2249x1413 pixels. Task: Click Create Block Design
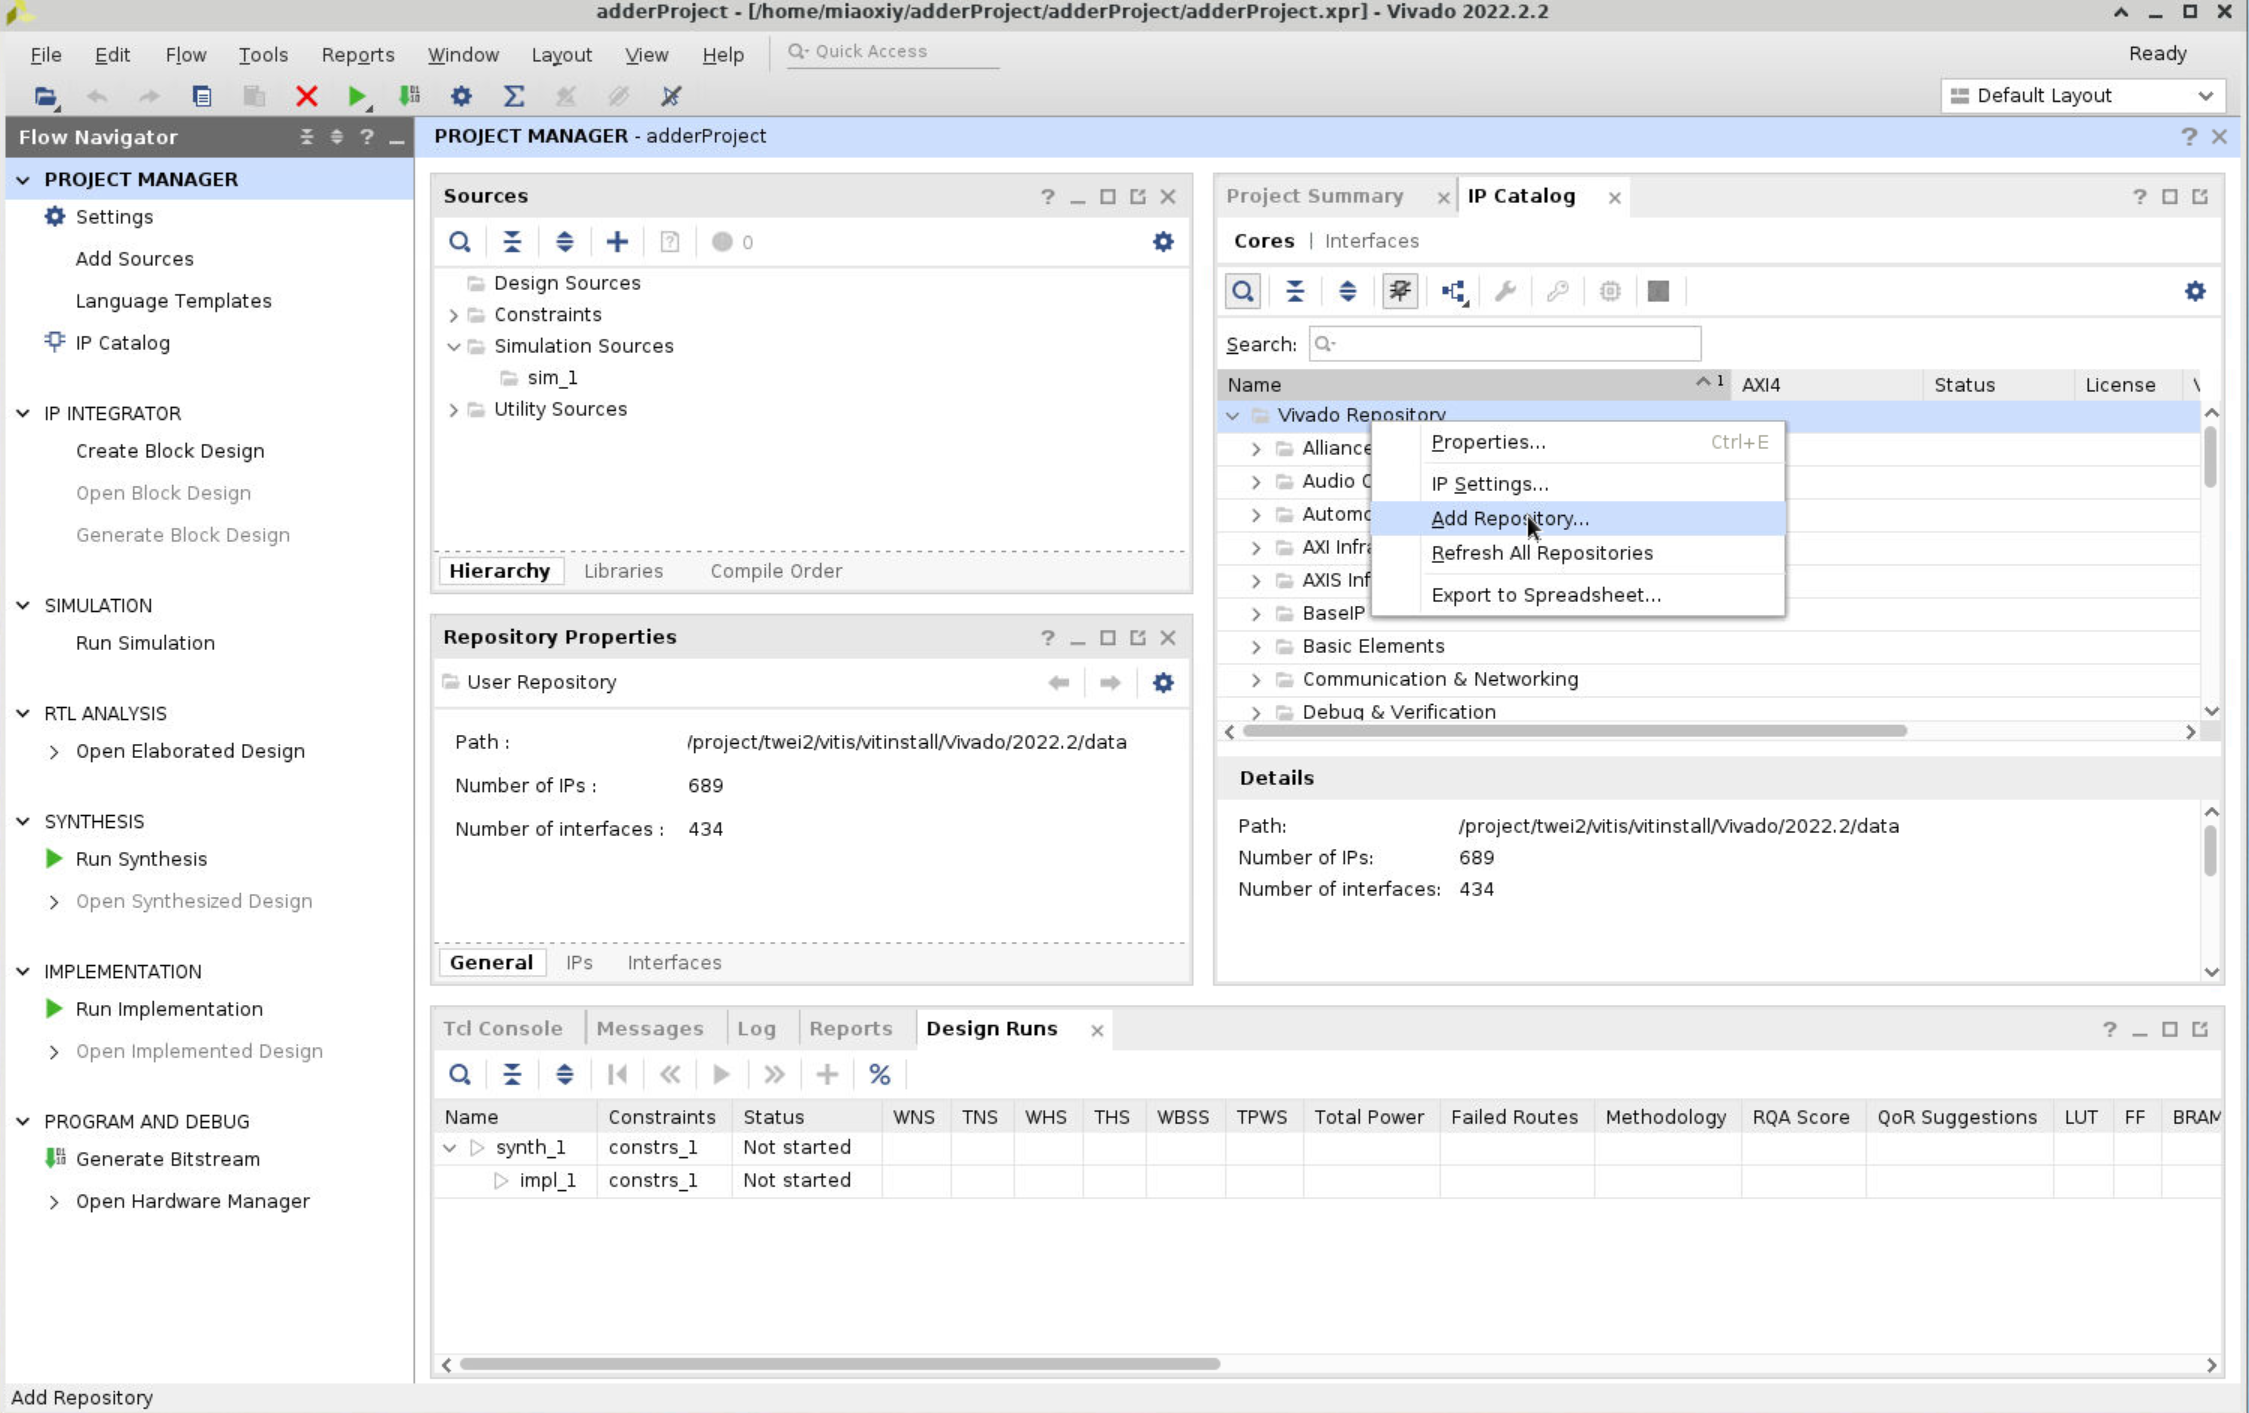(170, 451)
